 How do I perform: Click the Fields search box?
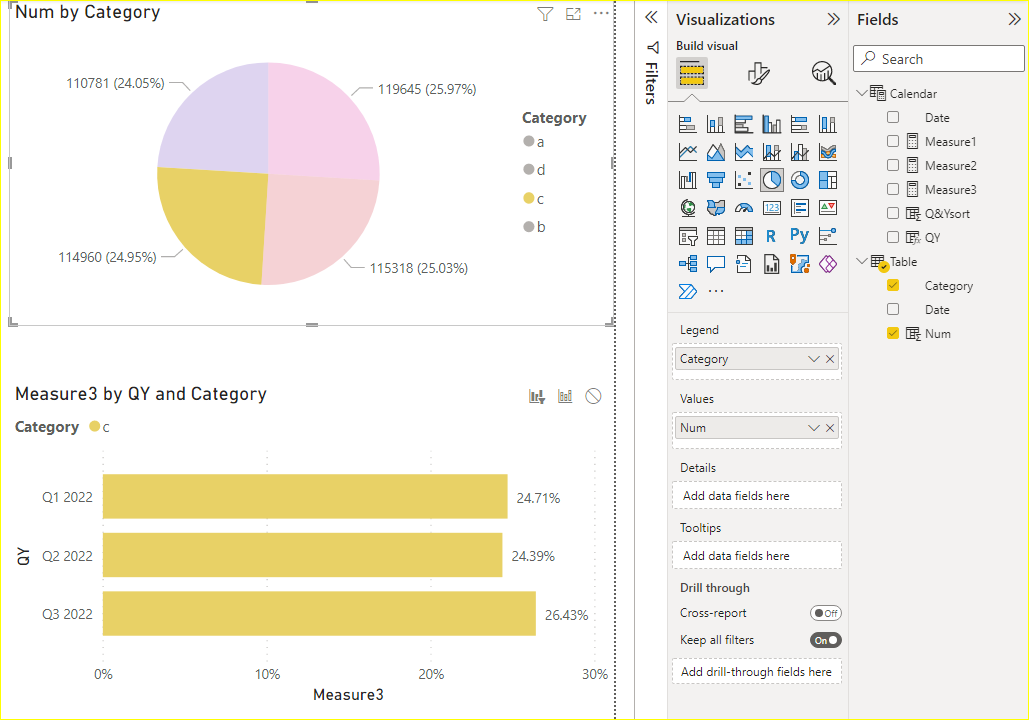938,58
